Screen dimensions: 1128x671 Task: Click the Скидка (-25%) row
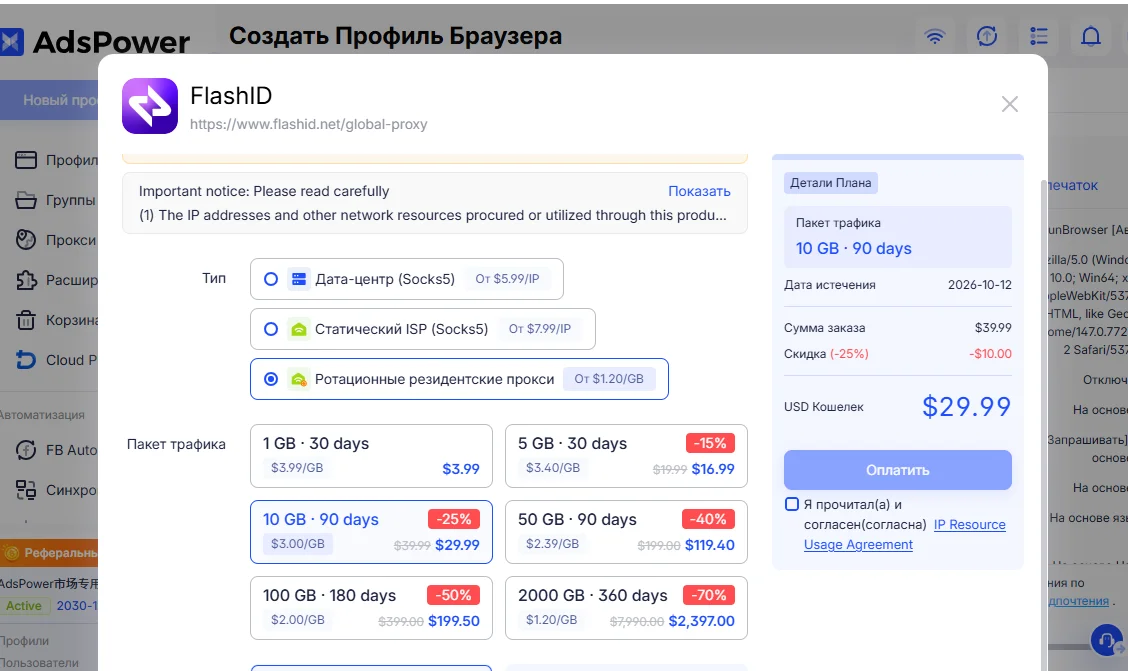click(x=898, y=354)
